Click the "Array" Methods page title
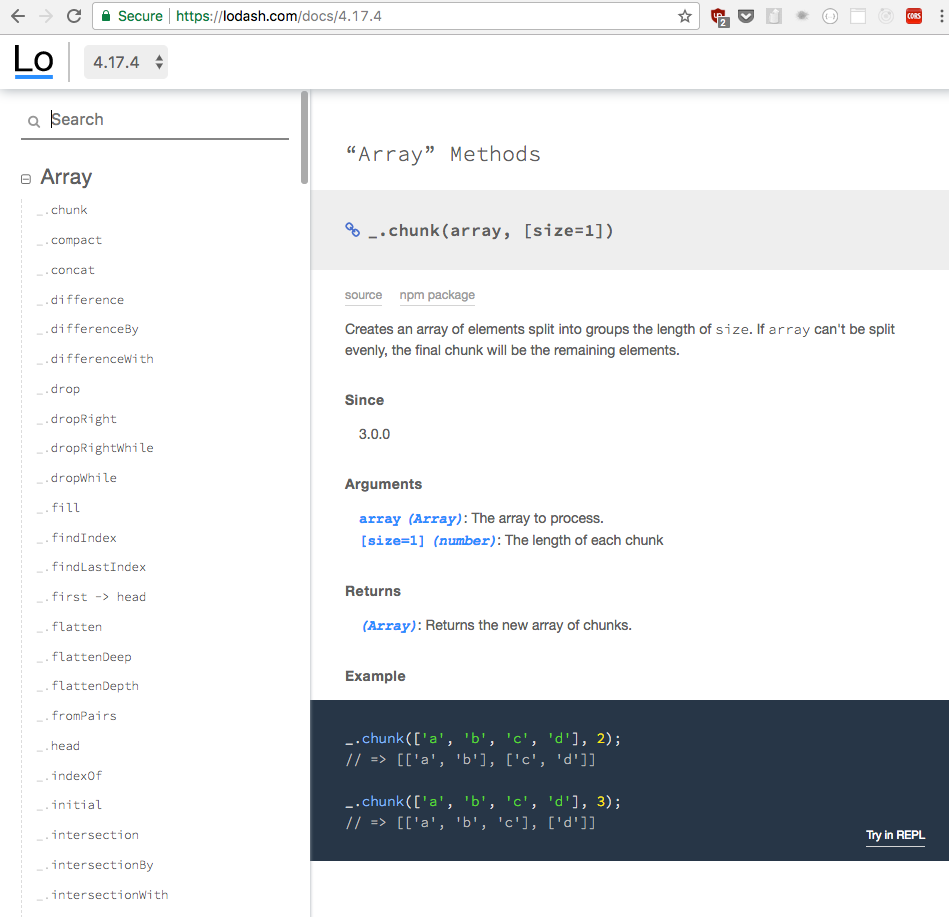The image size is (949, 917). coord(442,154)
